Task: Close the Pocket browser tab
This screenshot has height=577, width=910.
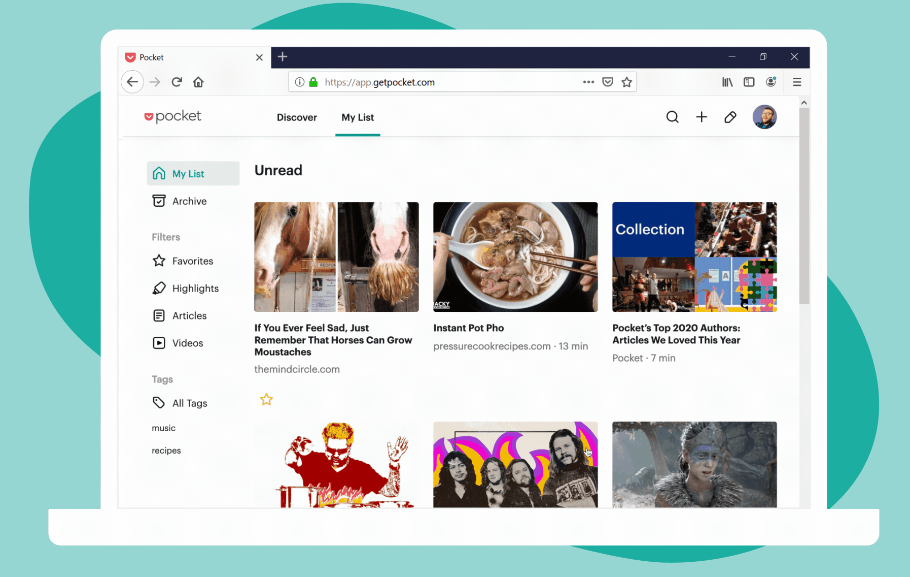Action: click(x=259, y=57)
